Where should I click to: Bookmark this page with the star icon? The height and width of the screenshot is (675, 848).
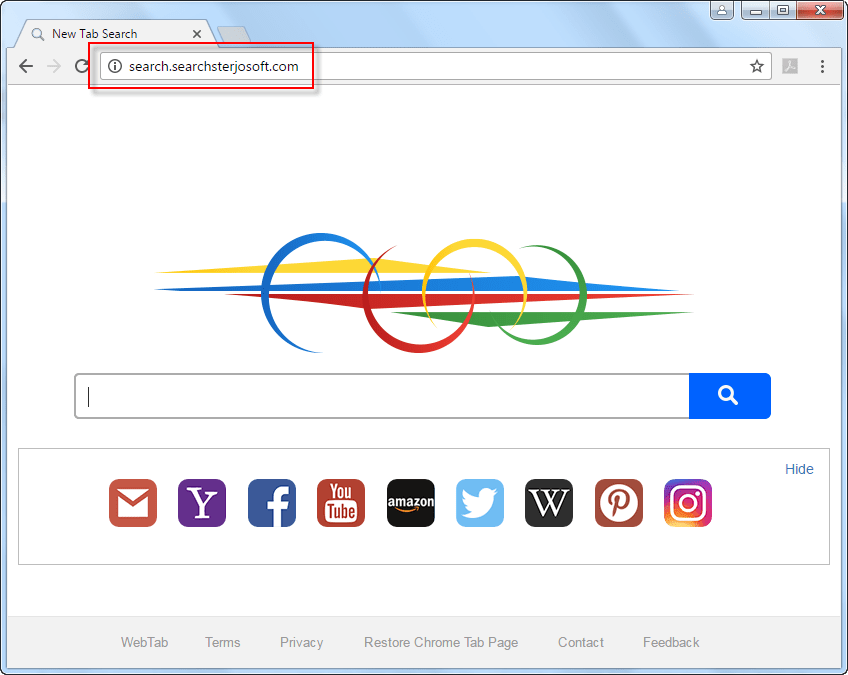tap(757, 66)
